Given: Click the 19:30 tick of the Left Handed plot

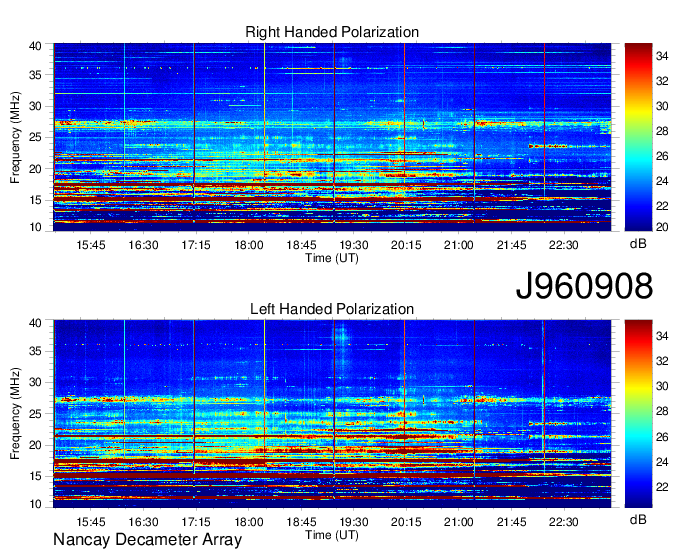Looking at the screenshot, I should pos(353,521).
